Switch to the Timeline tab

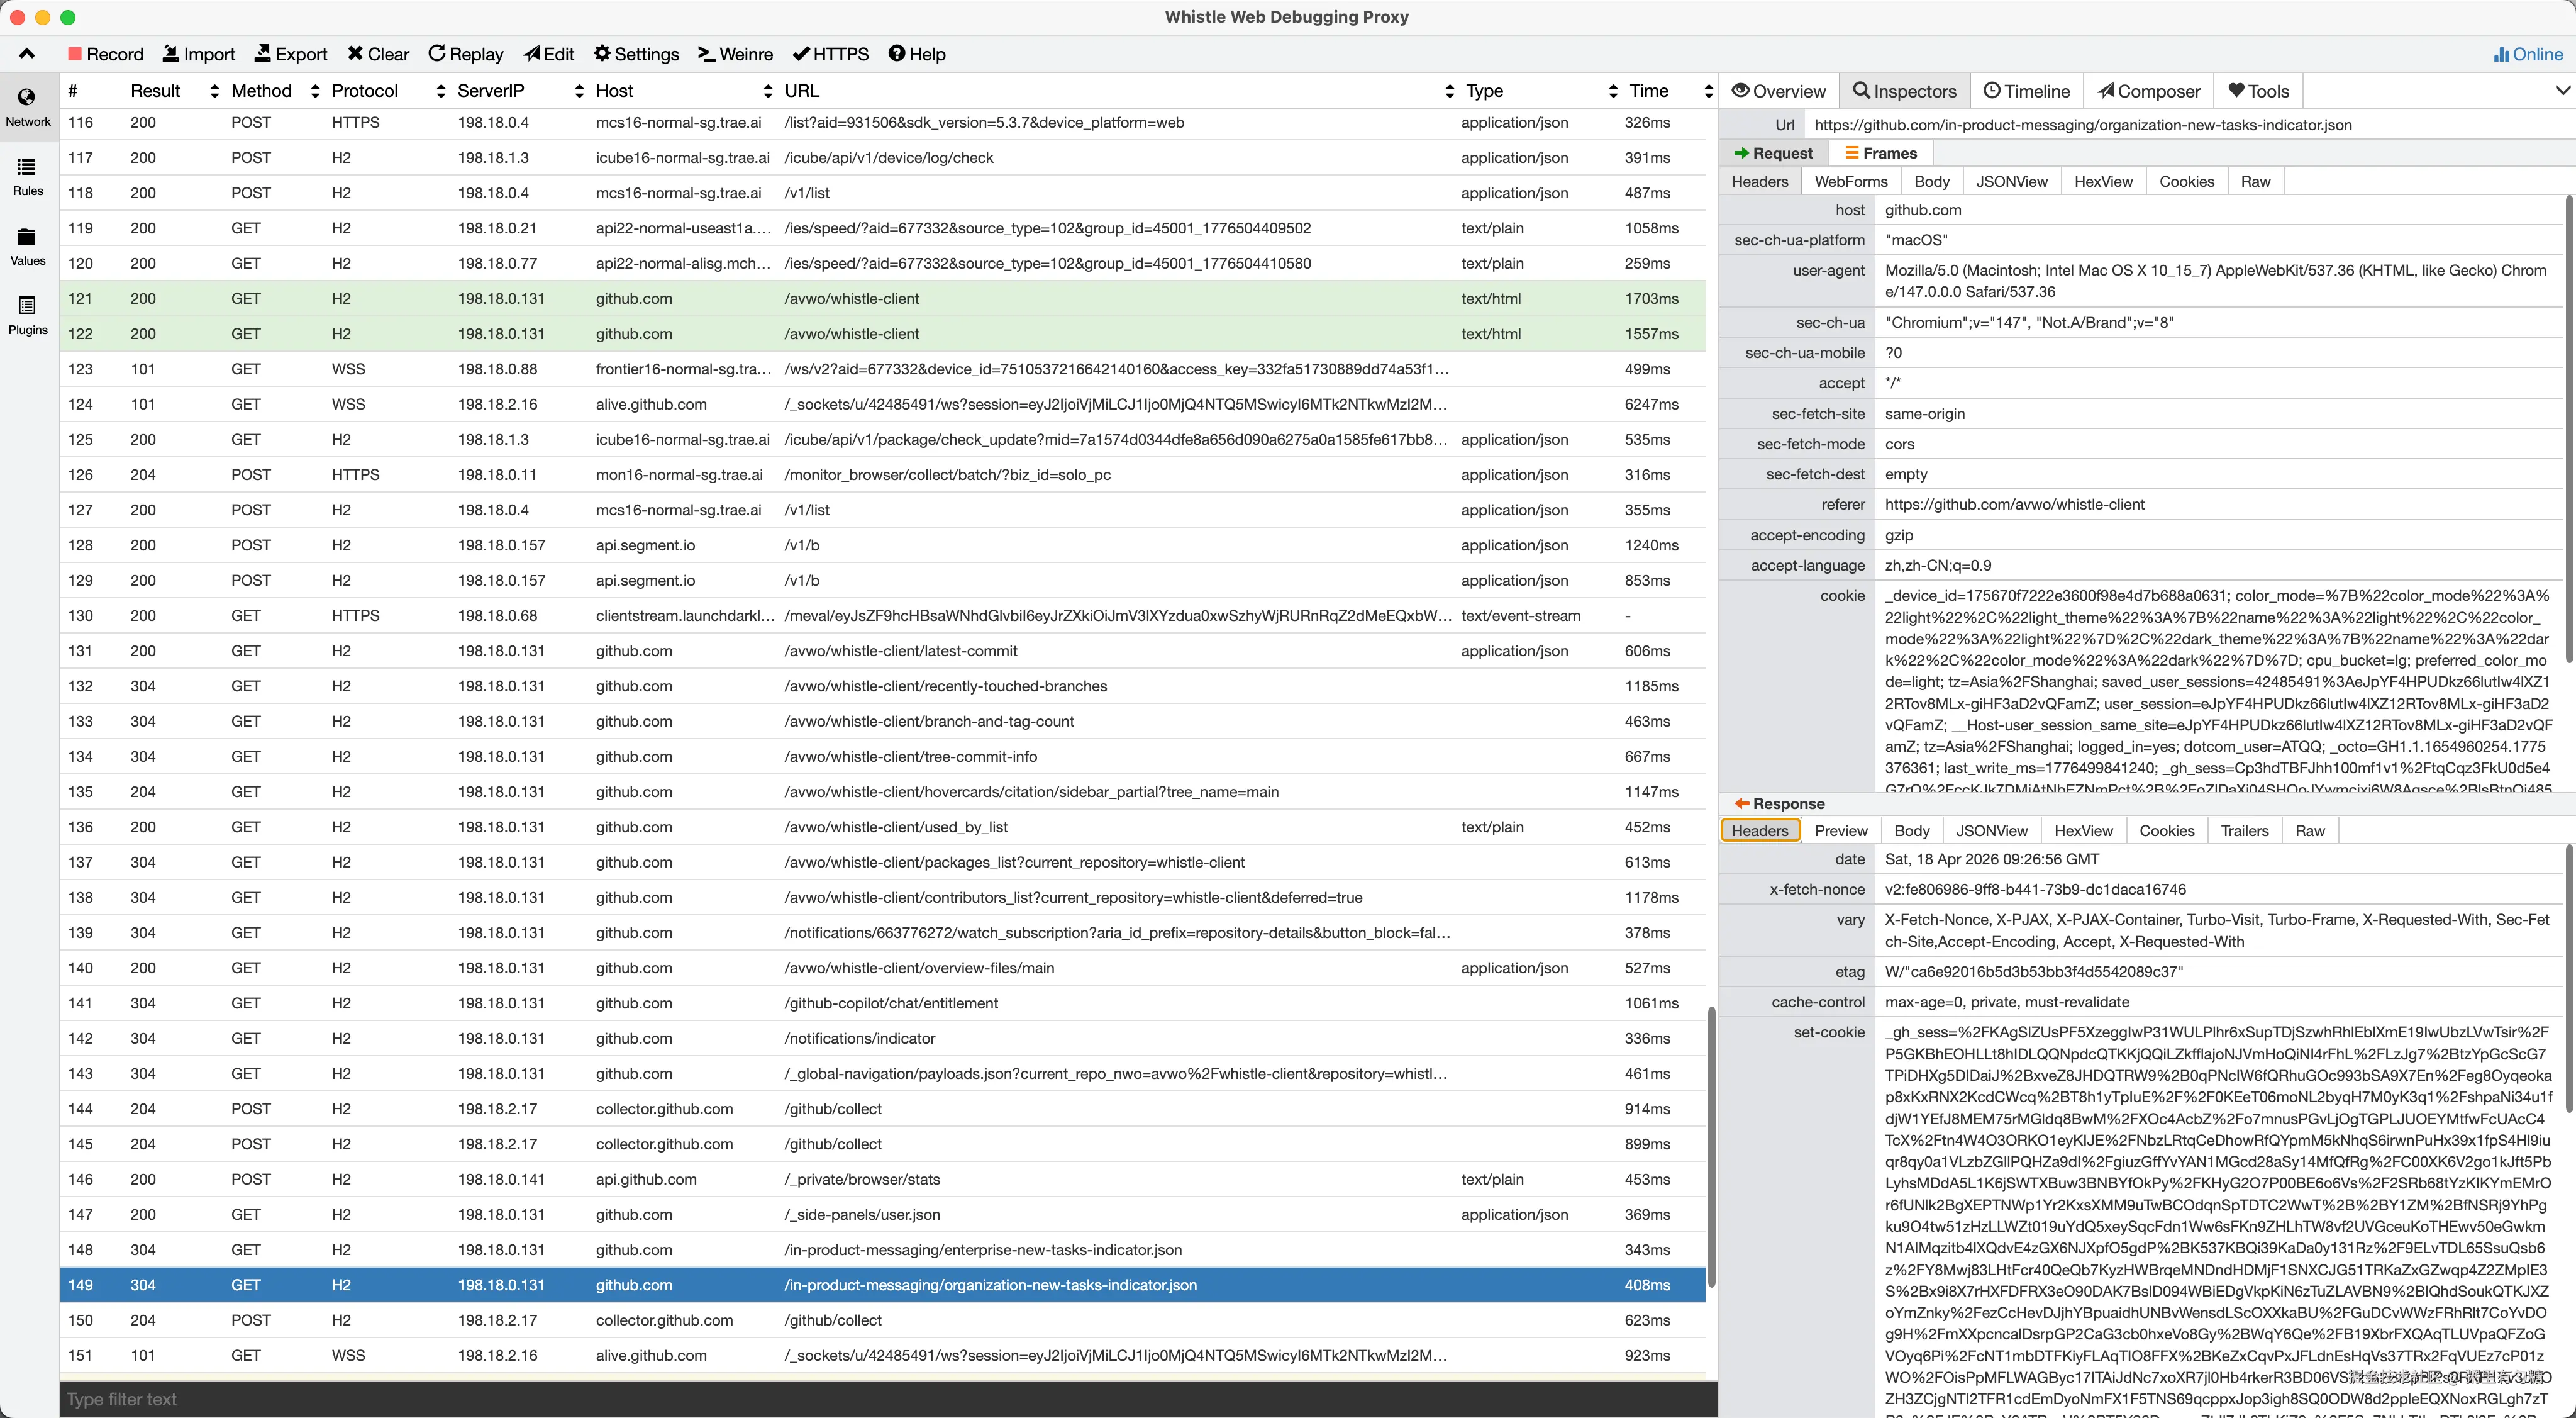point(2026,91)
